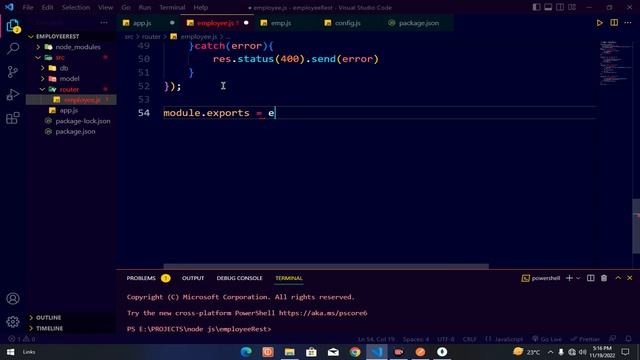640x360 pixels.
Task: Open Windows Start button
Action: point(11,352)
